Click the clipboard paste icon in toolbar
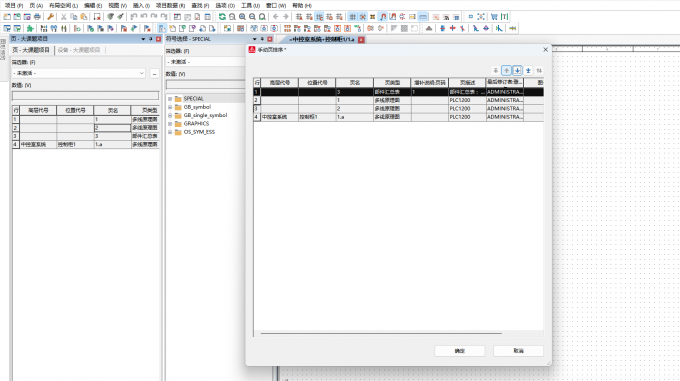The width and height of the screenshot is (680, 381). click(x=84, y=17)
